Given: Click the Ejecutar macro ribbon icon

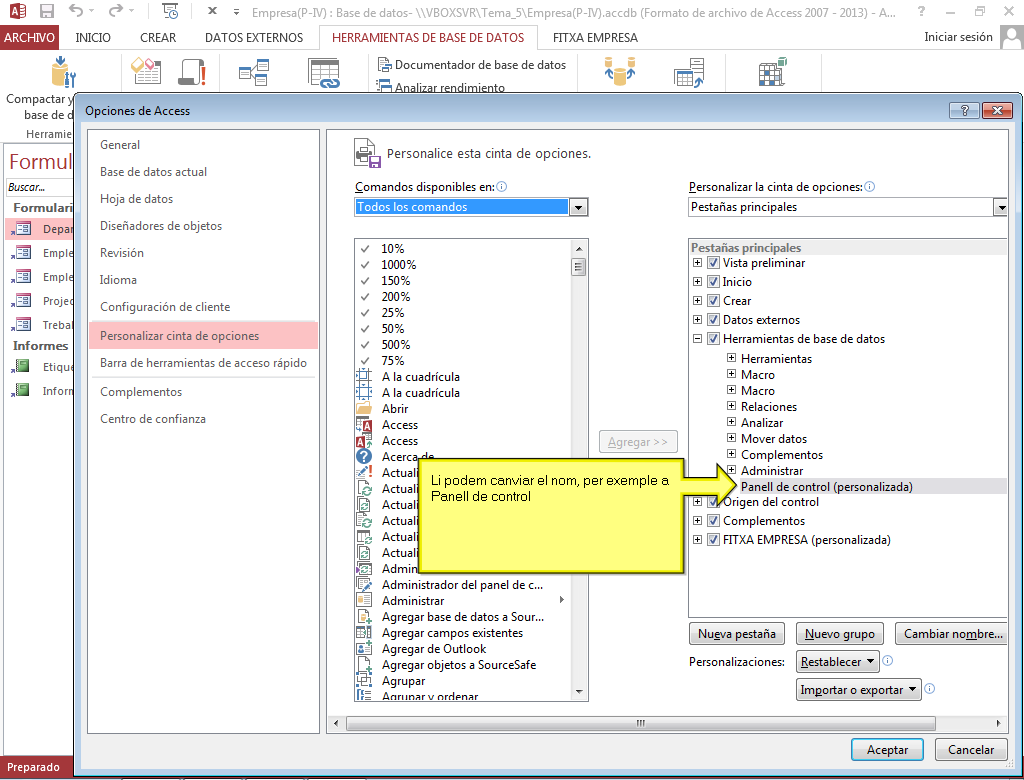Looking at the screenshot, I should 192,72.
